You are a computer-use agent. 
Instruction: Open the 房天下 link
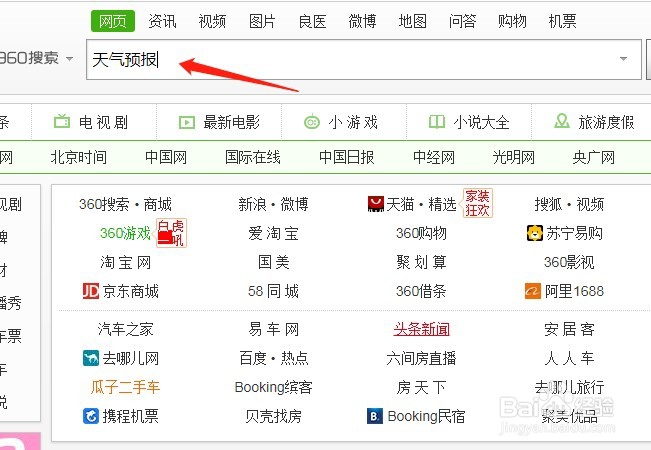coord(421,387)
